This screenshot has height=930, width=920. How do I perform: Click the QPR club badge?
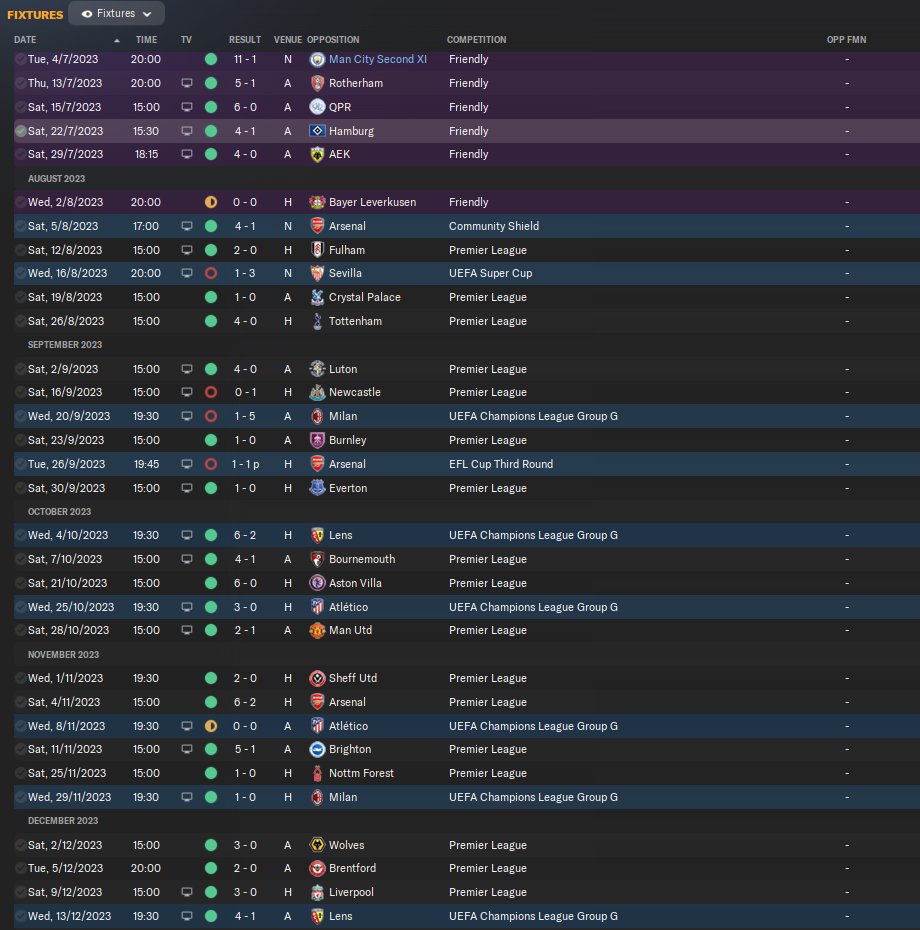(317, 107)
